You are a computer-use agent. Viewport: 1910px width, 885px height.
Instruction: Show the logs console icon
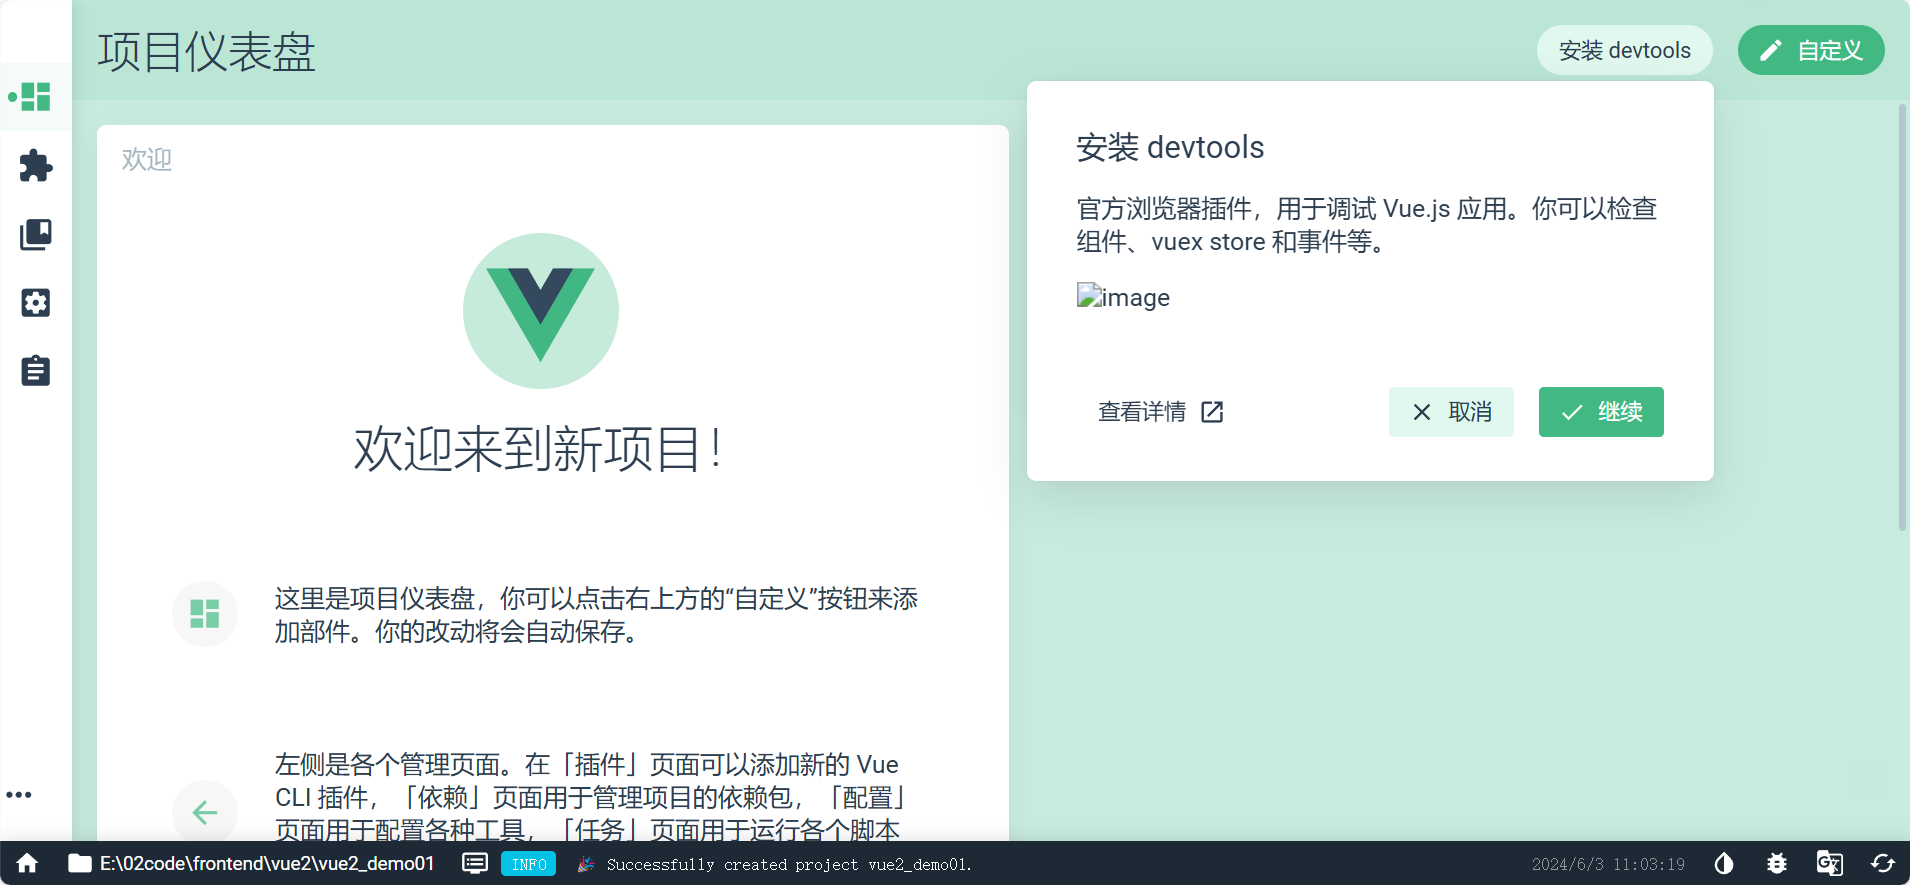475,863
